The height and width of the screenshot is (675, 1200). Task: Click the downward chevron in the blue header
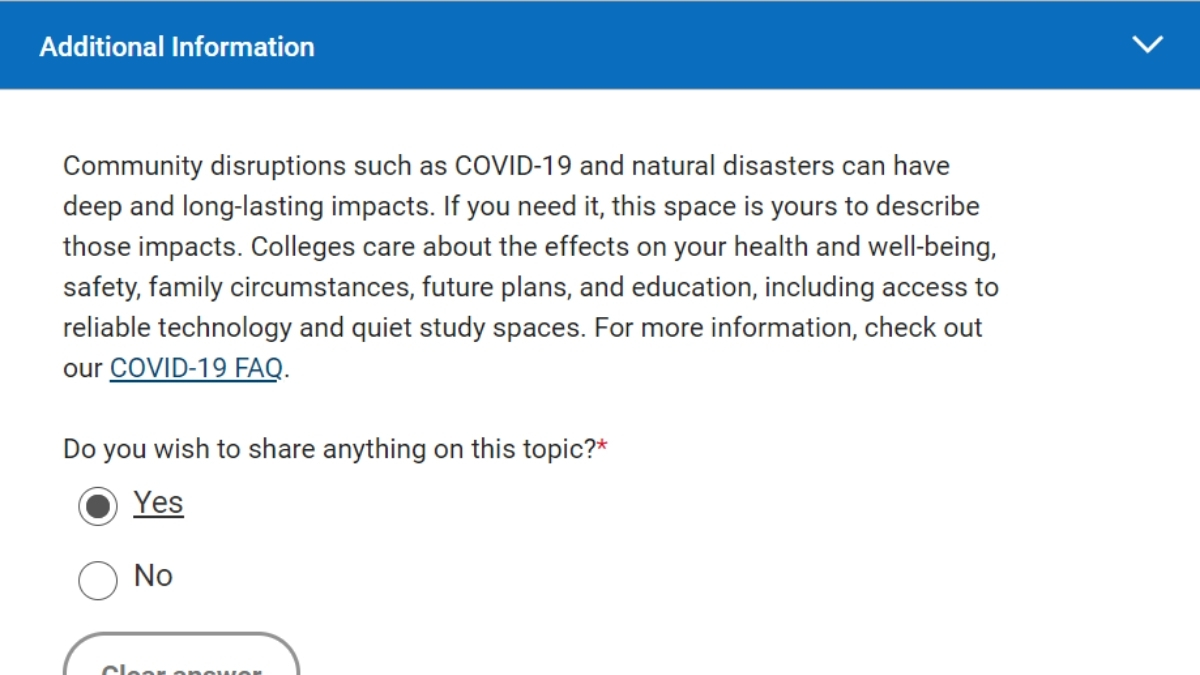[1147, 44]
